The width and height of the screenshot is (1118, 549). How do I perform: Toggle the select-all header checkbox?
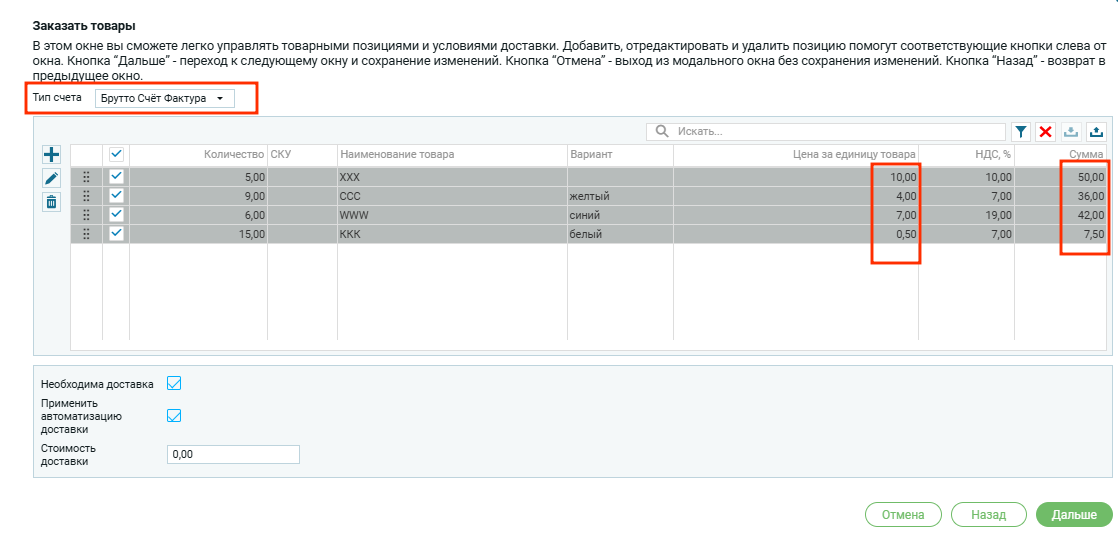click(x=116, y=154)
